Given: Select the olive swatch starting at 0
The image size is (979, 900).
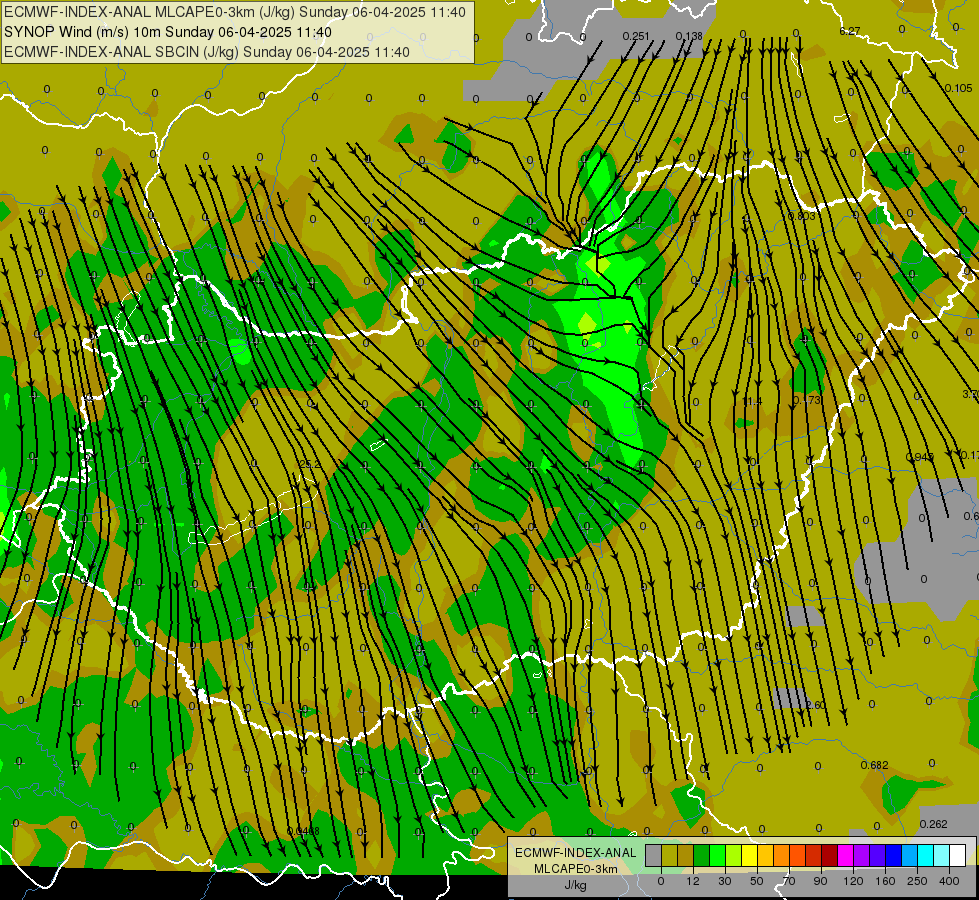Looking at the screenshot, I should (x=669, y=856).
